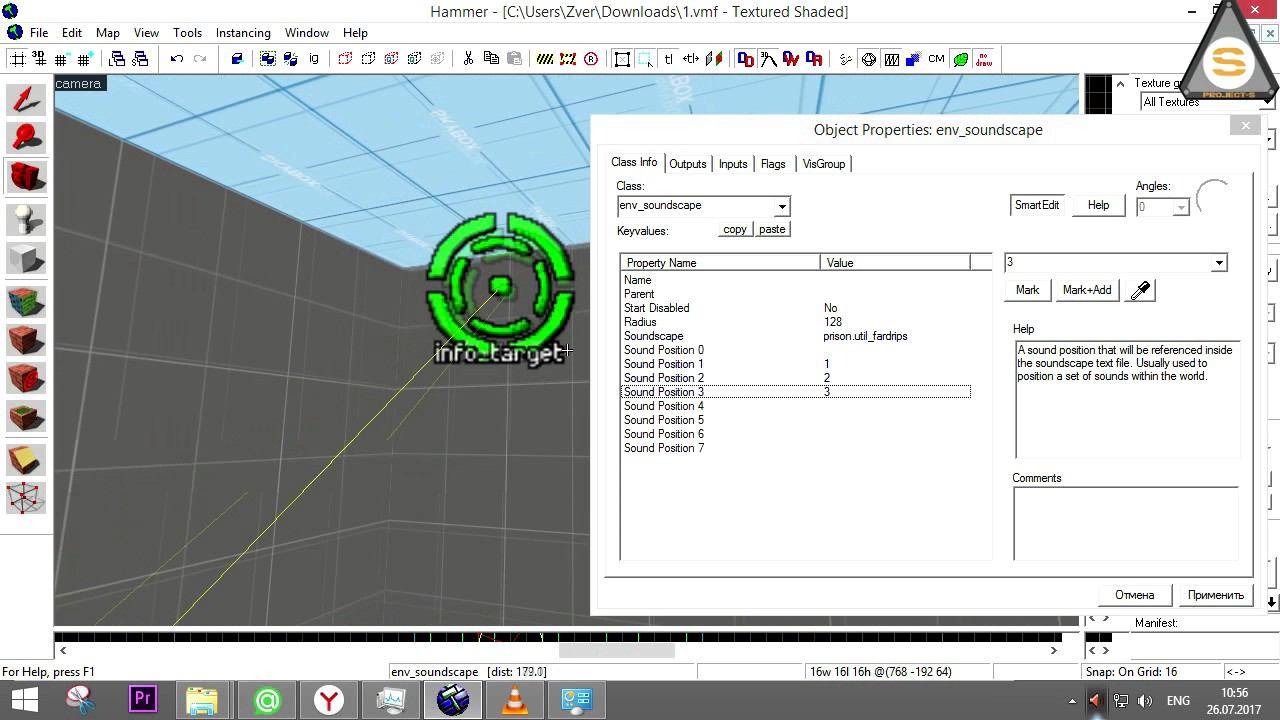Viewport: 1280px width, 720px height.
Task: Select the Entity lightbulb tool
Action: (26, 219)
